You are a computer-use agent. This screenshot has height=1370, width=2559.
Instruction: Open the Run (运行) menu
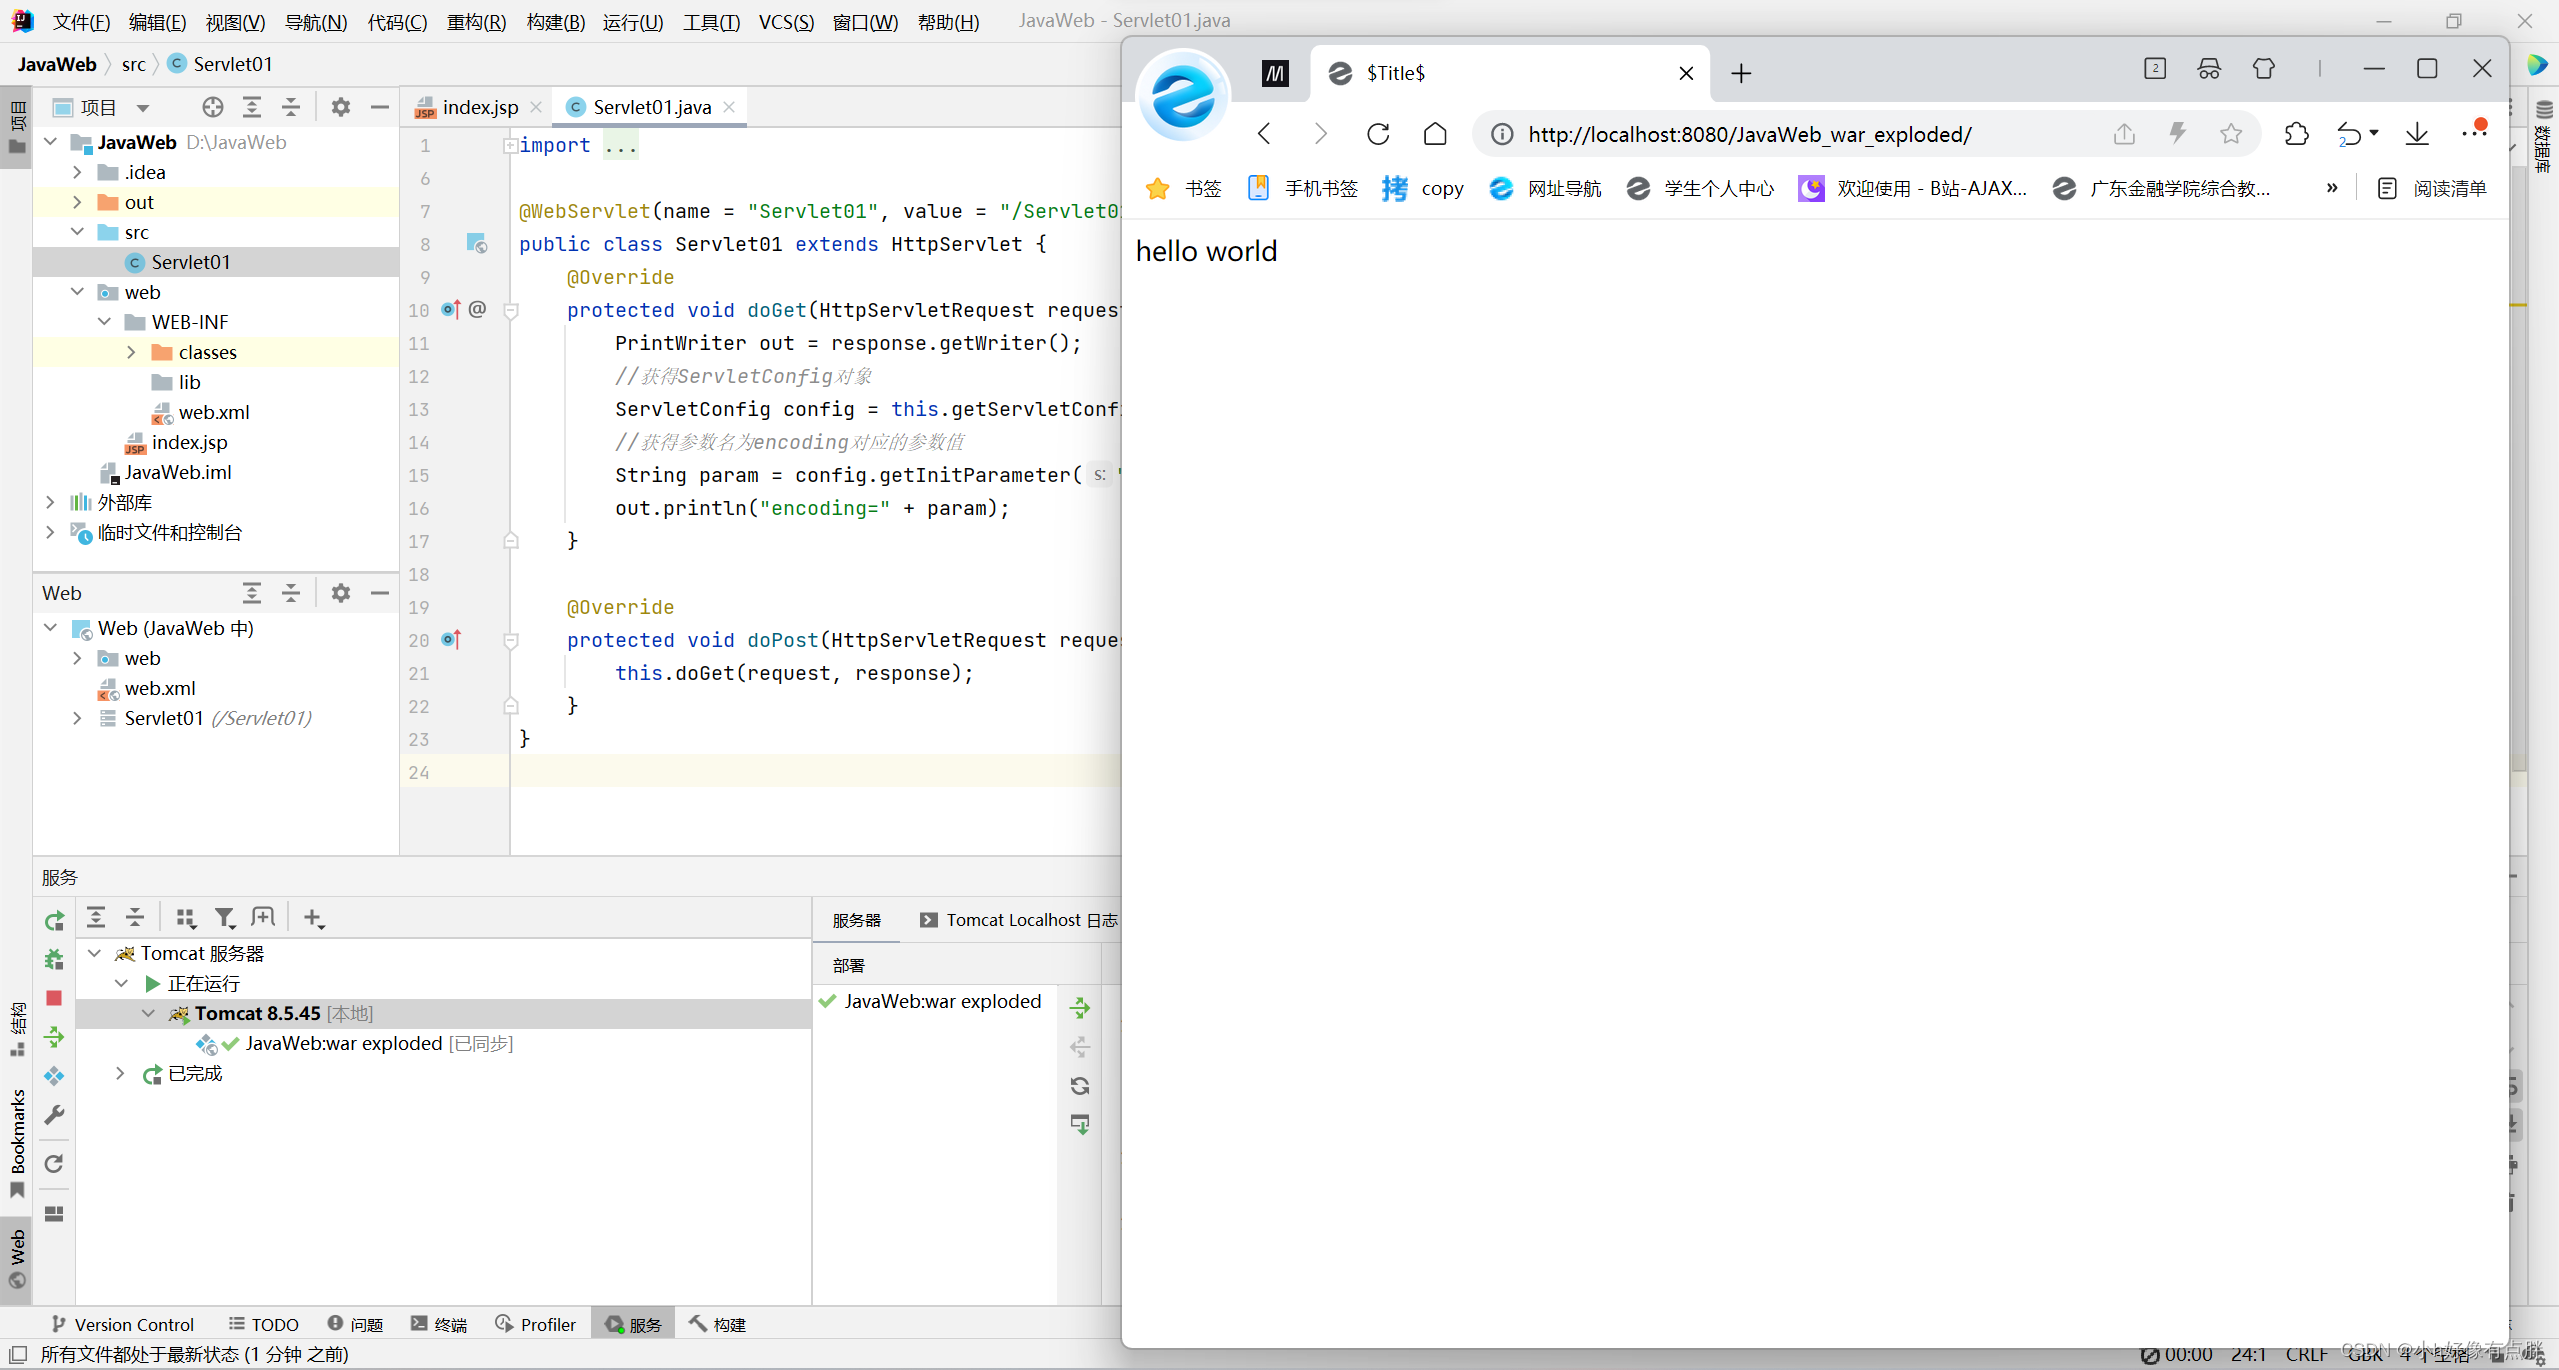(x=632, y=22)
